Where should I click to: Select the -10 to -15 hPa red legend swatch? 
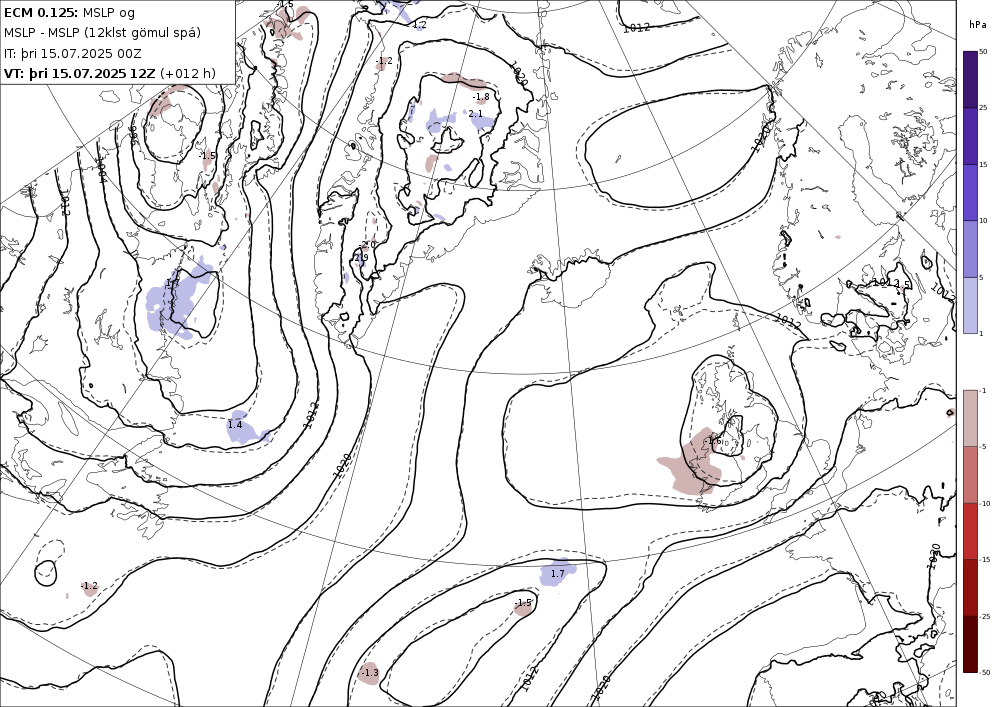pos(970,531)
